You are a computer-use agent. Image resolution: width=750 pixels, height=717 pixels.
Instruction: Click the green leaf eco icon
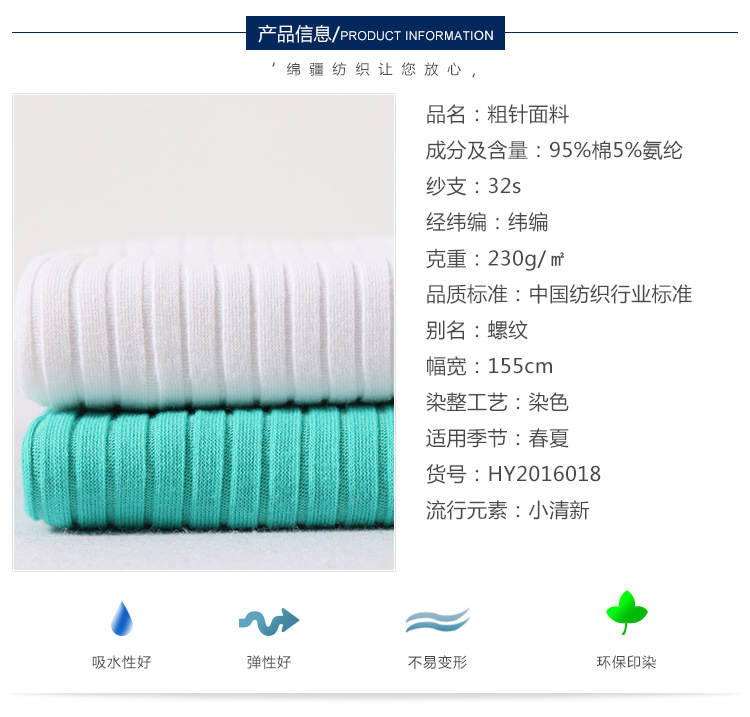[x=626, y=612]
